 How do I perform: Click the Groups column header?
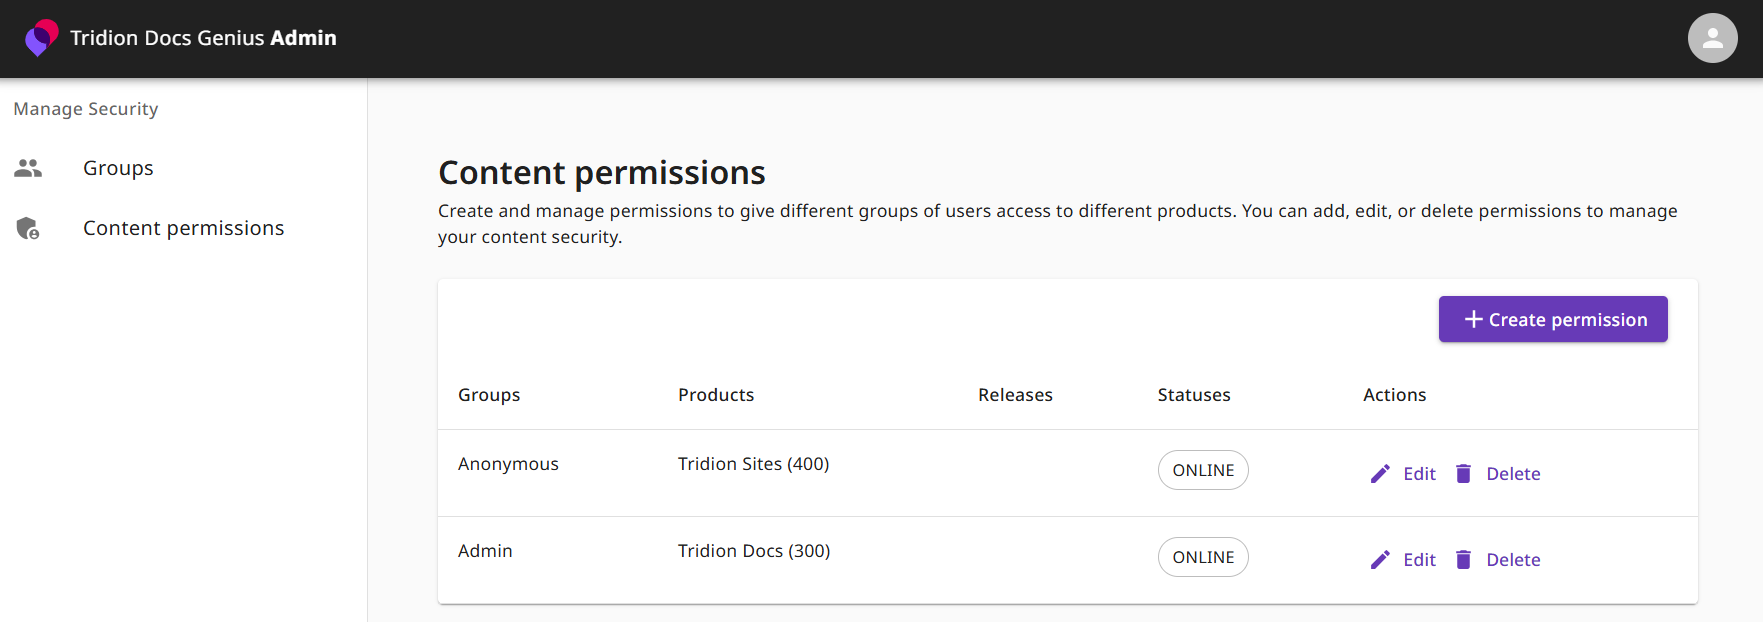click(489, 395)
